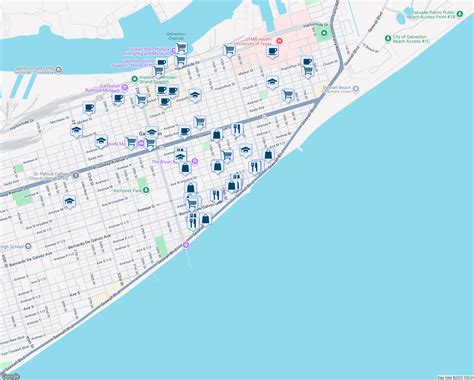Open the Kempner Park green pin

point(146,190)
